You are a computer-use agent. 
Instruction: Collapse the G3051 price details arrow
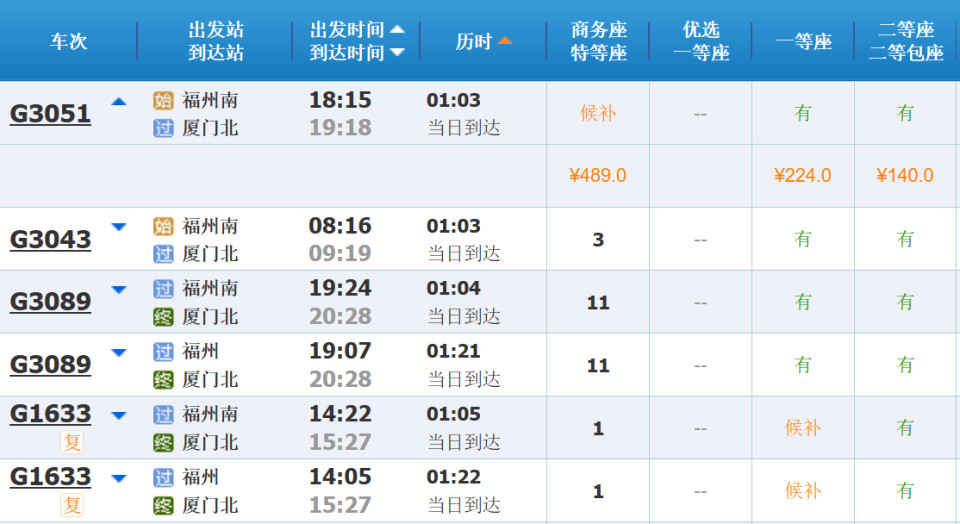119,101
